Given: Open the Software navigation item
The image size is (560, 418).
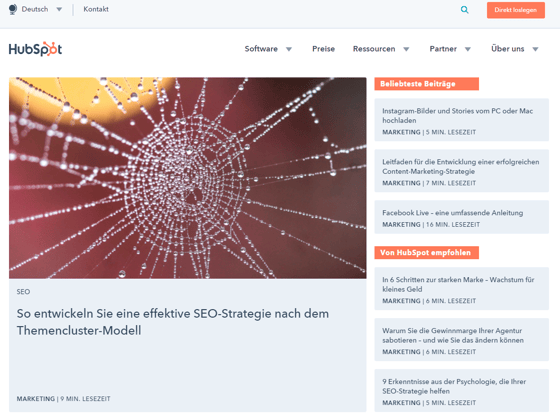Looking at the screenshot, I should (261, 49).
